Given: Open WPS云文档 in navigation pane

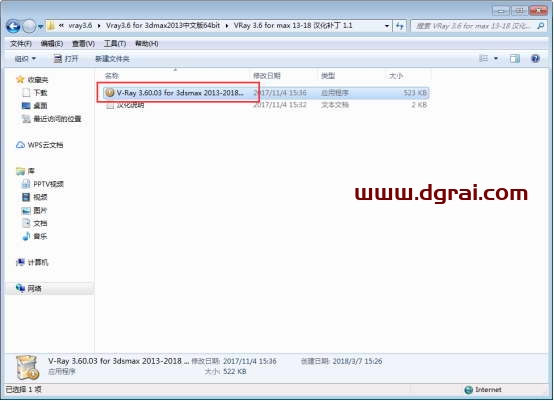Looking at the screenshot, I should point(45,145).
